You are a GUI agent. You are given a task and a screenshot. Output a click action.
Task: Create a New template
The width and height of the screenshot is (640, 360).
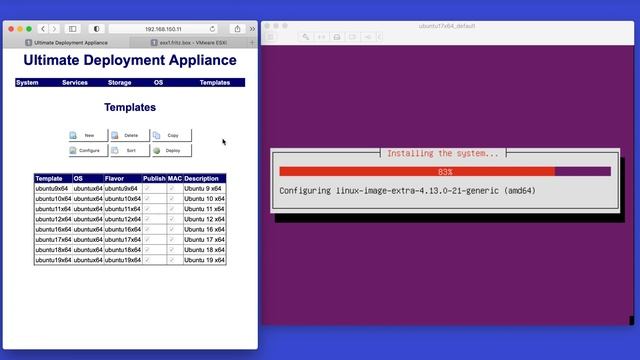(88, 135)
